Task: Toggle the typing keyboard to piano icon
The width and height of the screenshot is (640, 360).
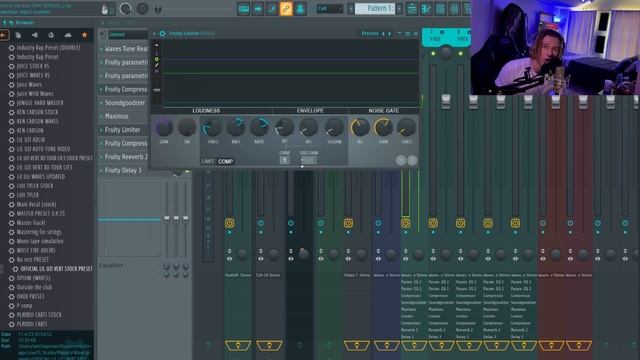Action: point(244,9)
